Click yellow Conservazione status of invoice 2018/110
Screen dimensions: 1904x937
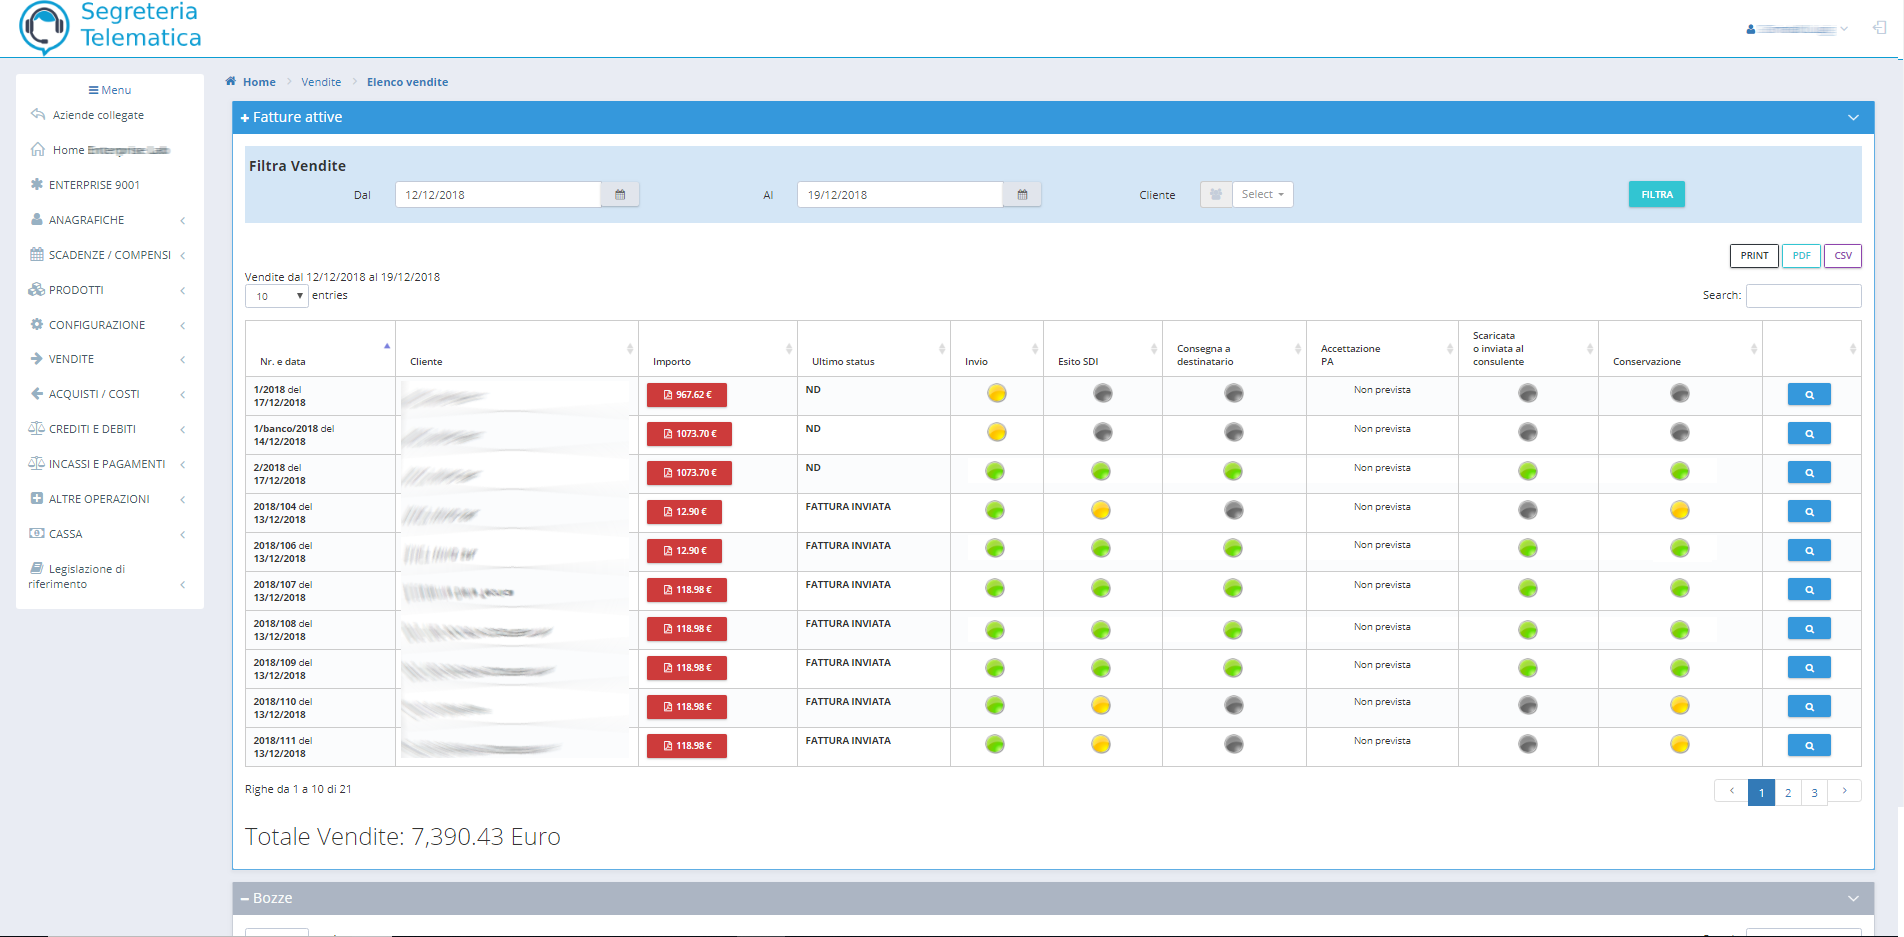[1680, 705]
